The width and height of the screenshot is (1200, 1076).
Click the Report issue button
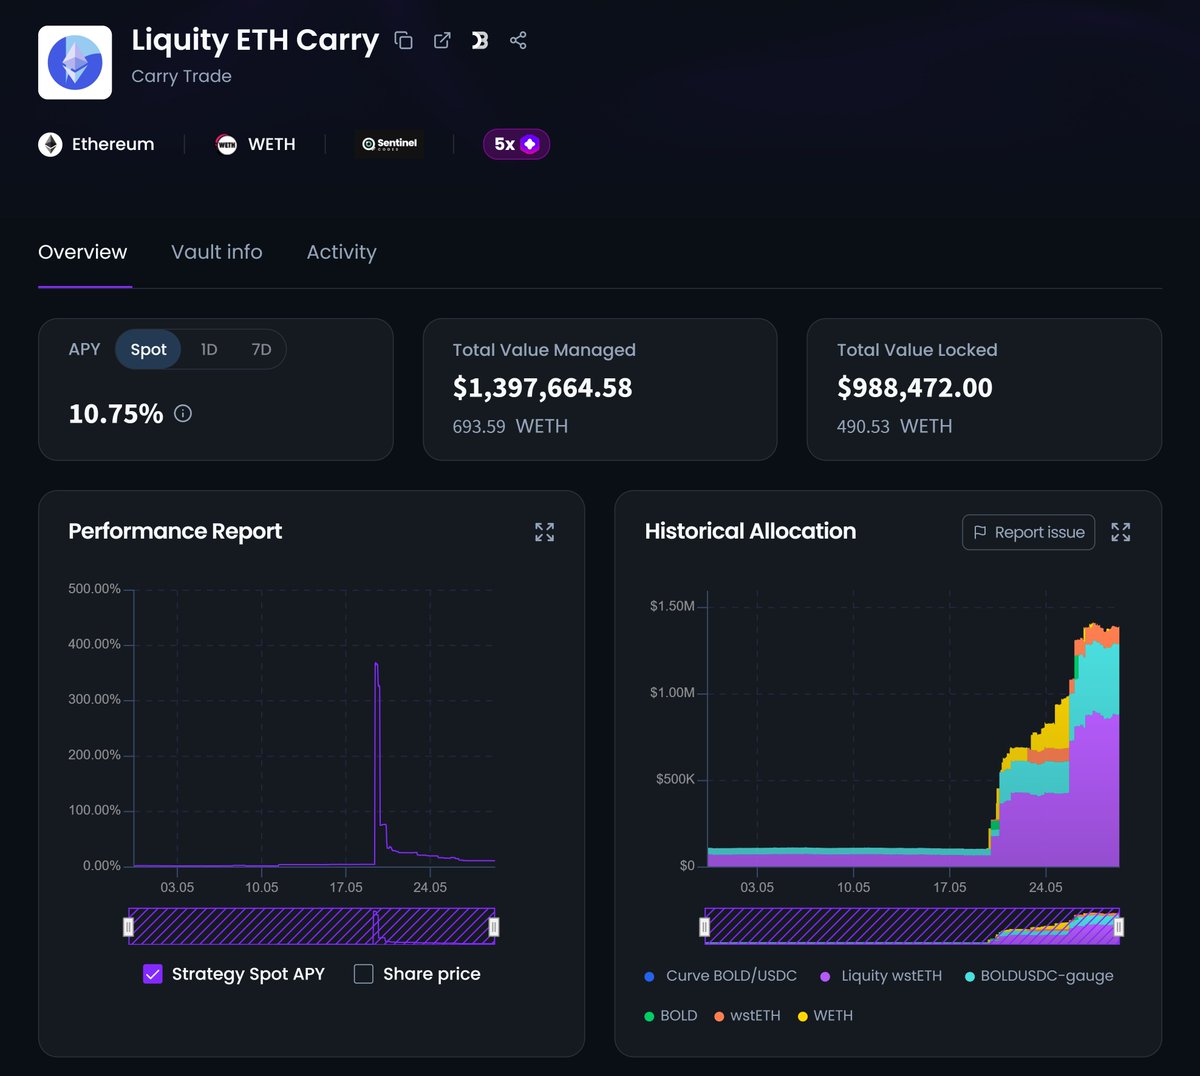pyautogui.click(x=1028, y=532)
